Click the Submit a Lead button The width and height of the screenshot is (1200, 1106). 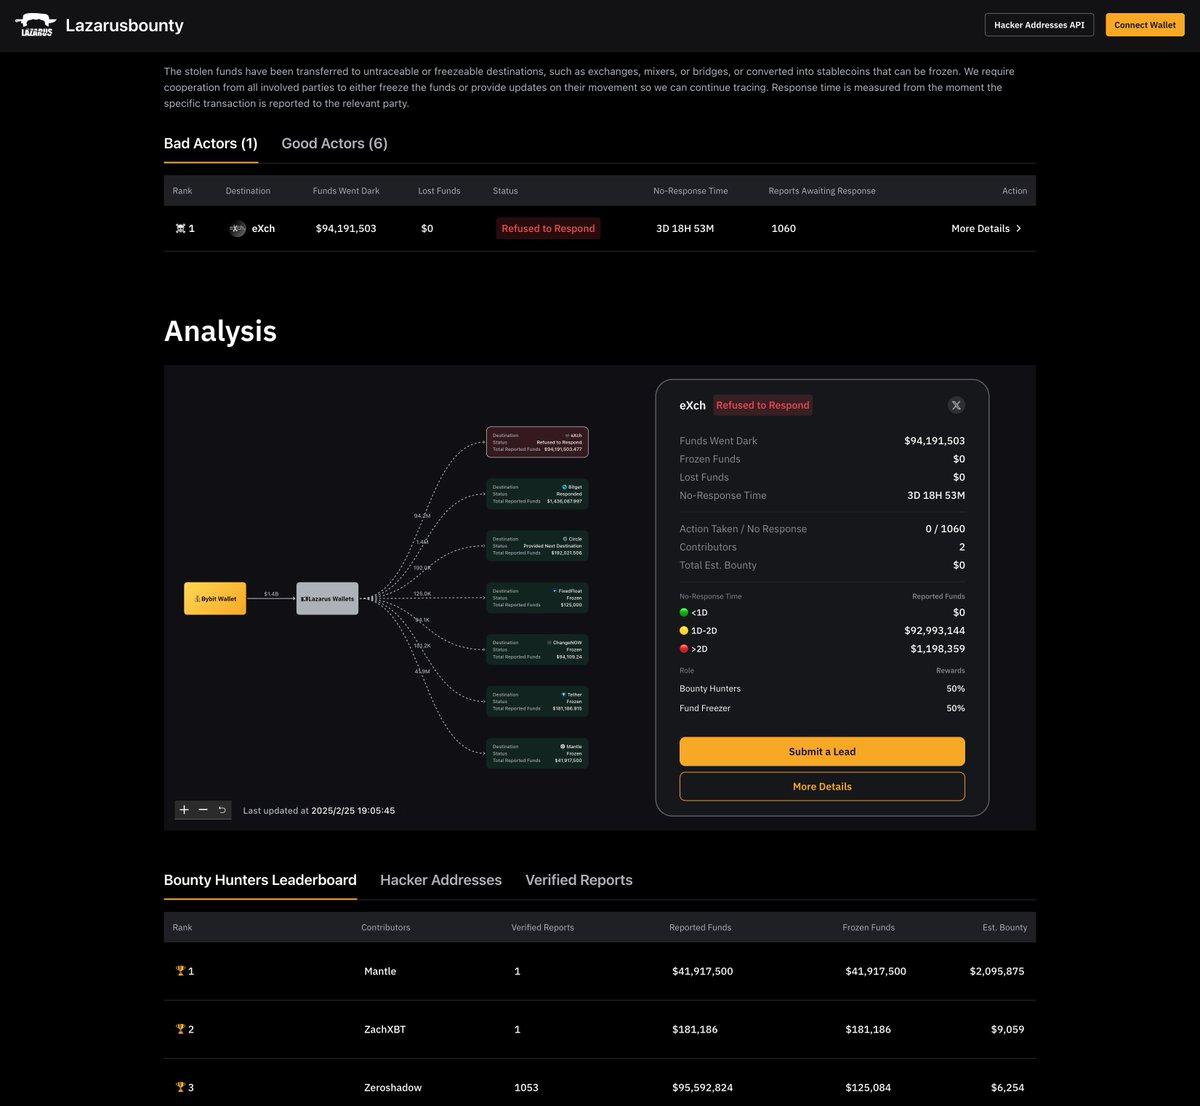coord(821,751)
